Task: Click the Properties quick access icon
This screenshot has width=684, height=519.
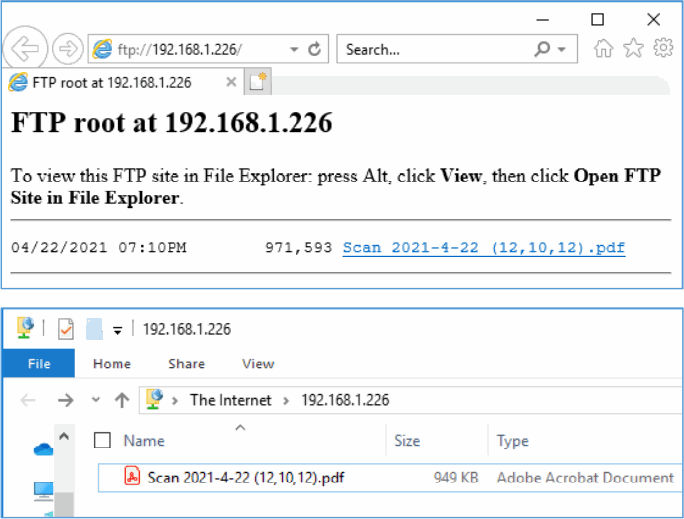Action: point(66,329)
